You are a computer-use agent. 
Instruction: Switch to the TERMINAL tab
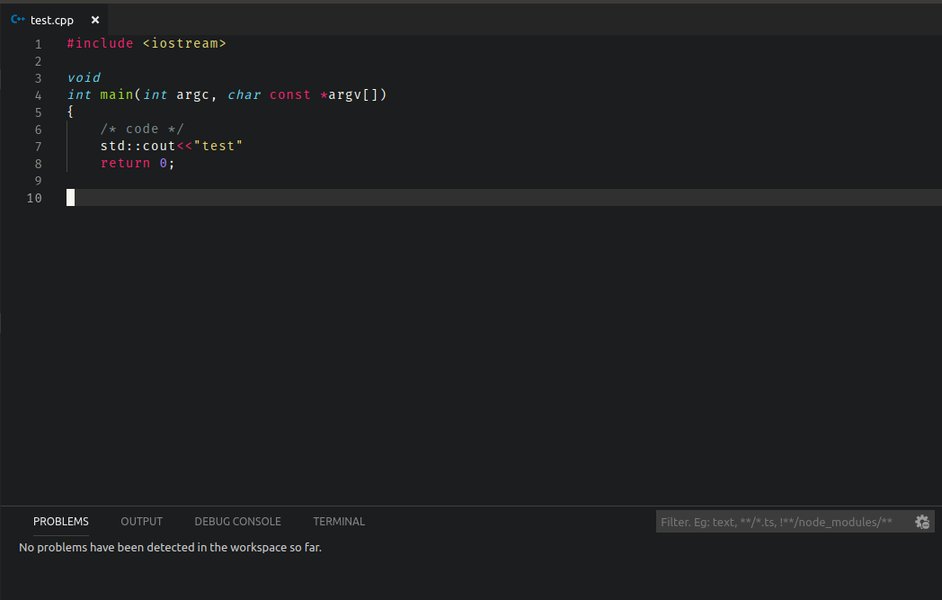pyautogui.click(x=339, y=521)
